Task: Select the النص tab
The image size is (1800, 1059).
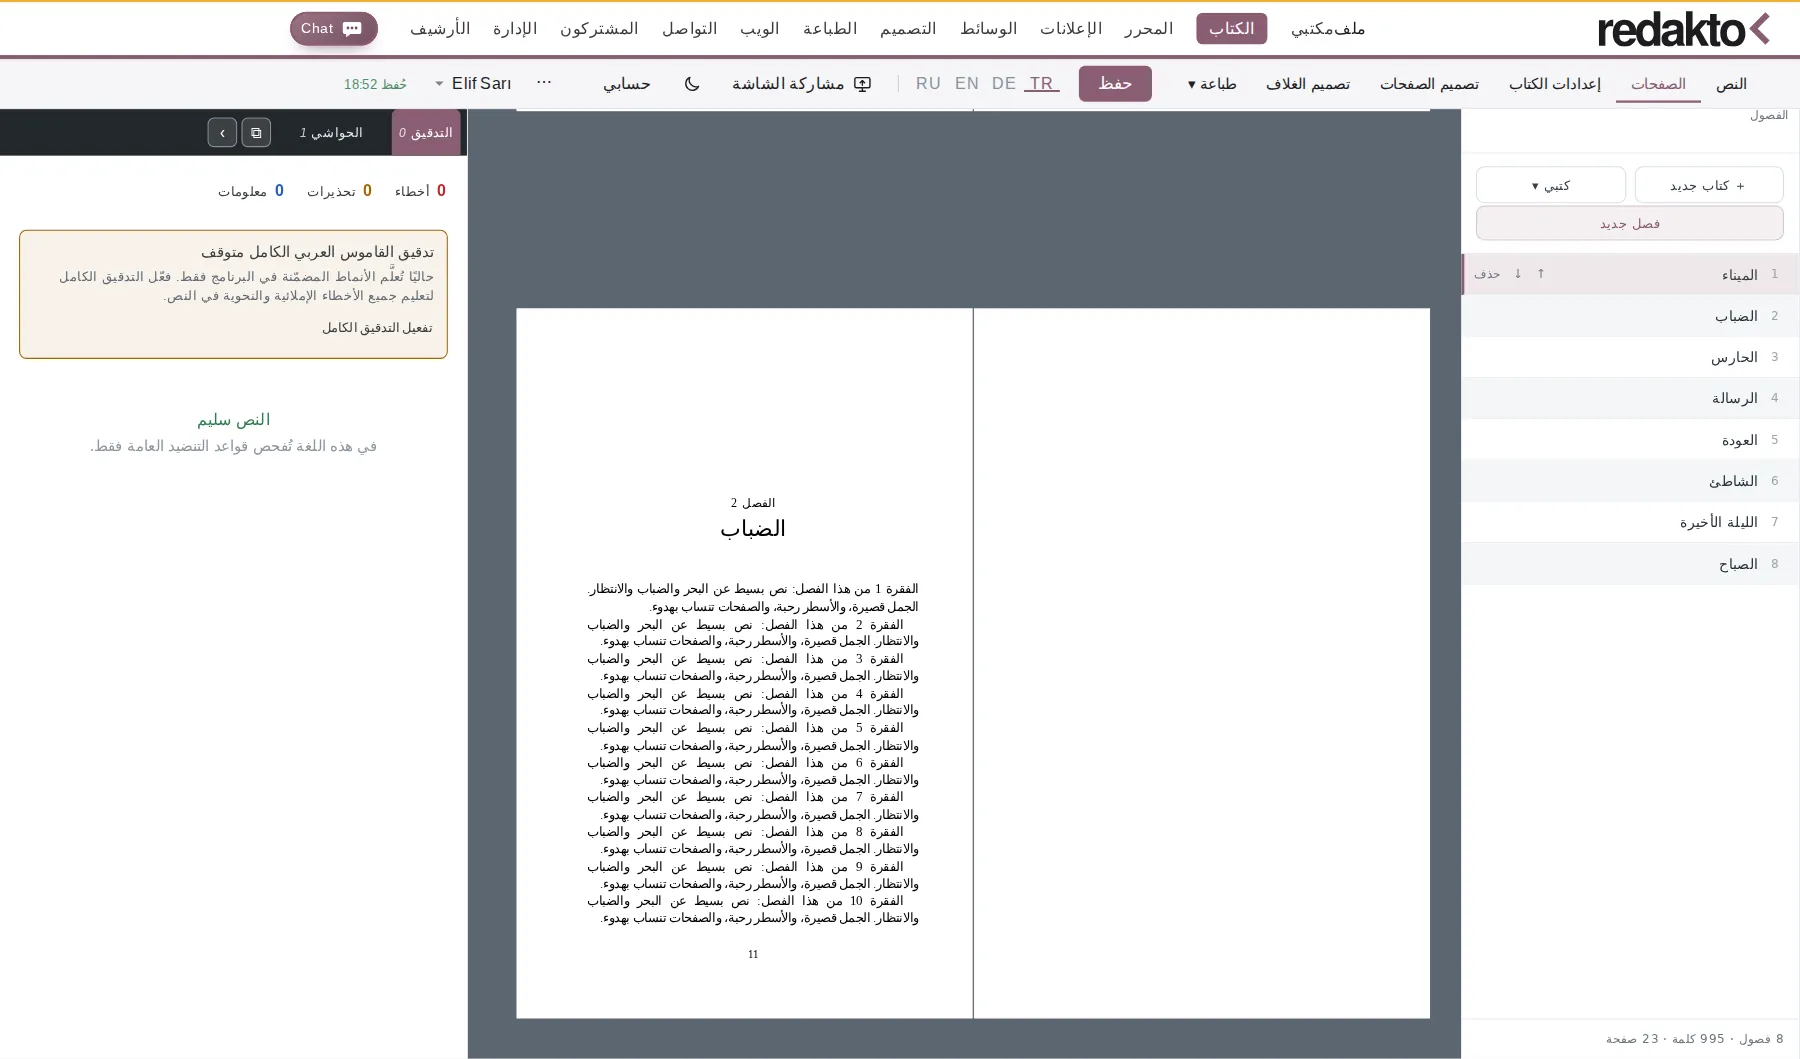Action: 1731,84
